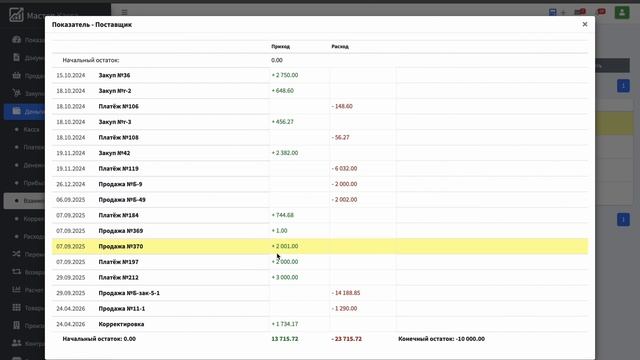The height and width of the screenshot is (360, 640).
Task: Open document Закуп №36
Action: pyautogui.click(x=114, y=75)
